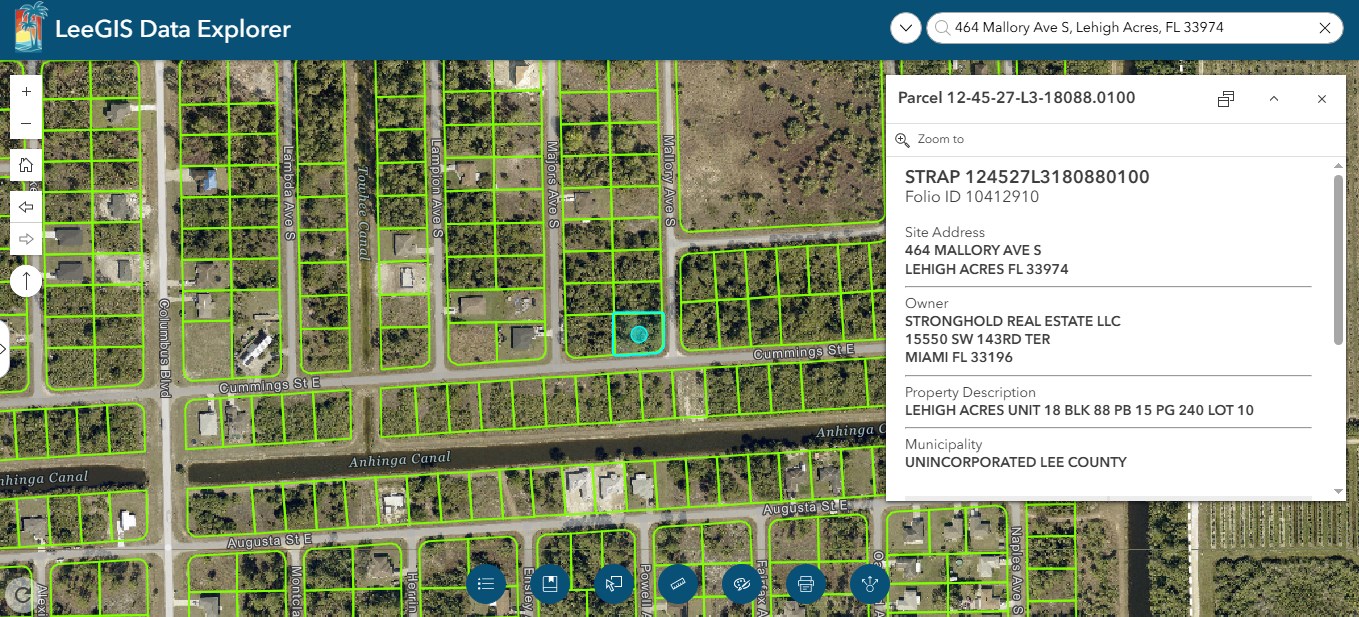Expand the left side panel arrow
The height and width of the screenshot is (617, 1359).
pos(4,349)
